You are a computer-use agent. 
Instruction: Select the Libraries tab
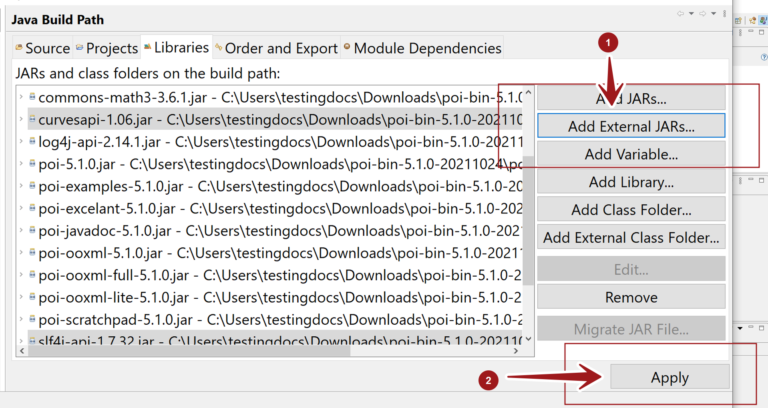point(176,47)
